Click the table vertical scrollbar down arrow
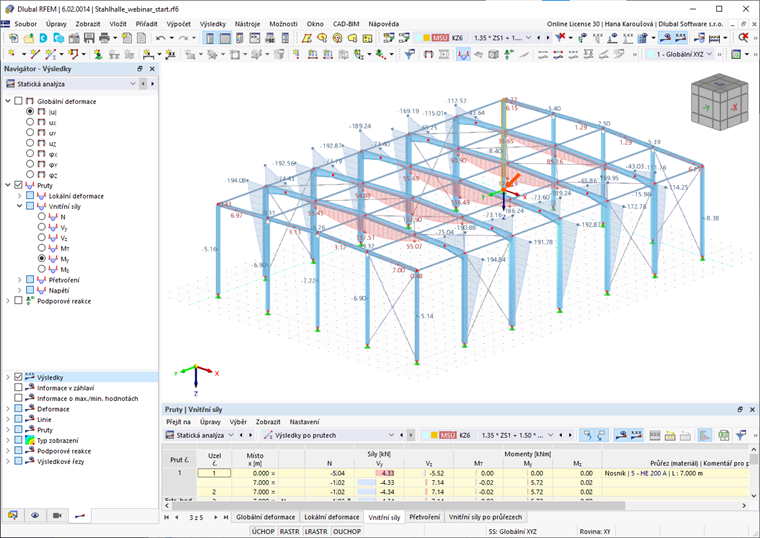Image resolution: width=760 pixels, height=538 pixels. click(x=754, y=495)
